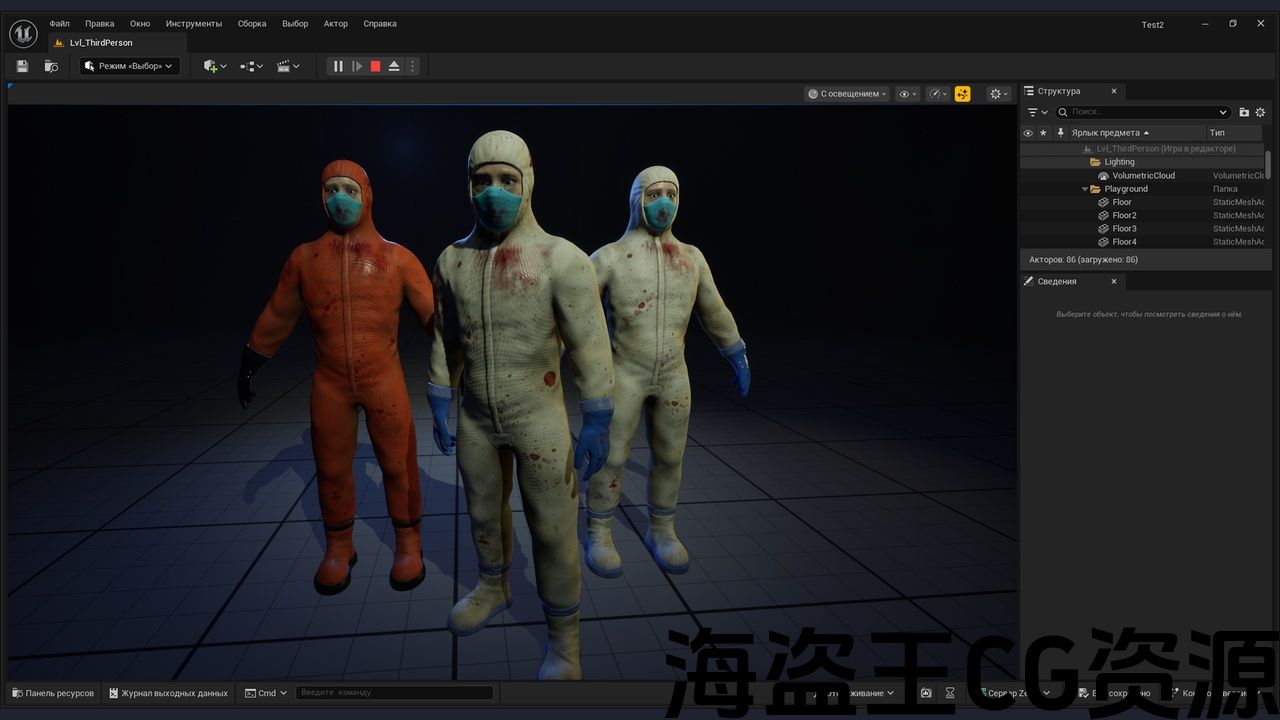Switch to the Сведения tab
The width and height of the screenshot is (1280, 720).
point(1057,282)
